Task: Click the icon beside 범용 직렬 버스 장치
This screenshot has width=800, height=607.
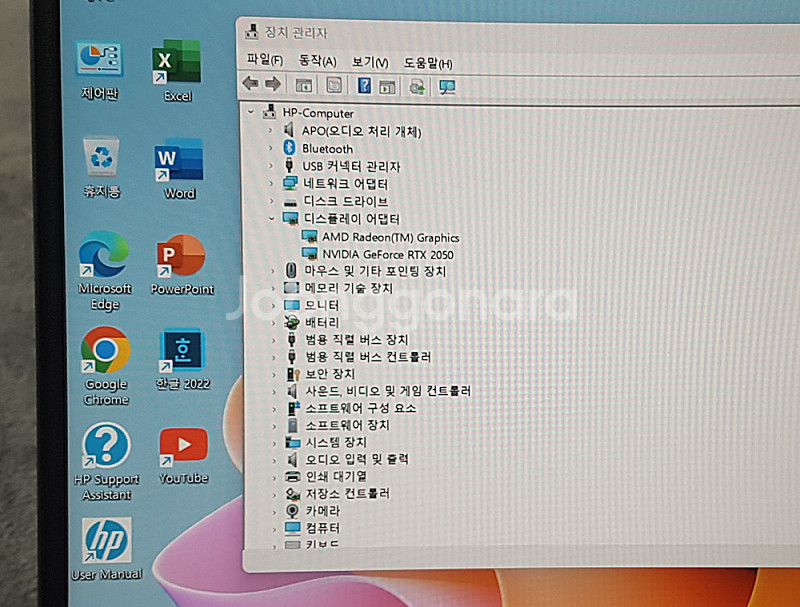Action: click(x=292, y=339)
